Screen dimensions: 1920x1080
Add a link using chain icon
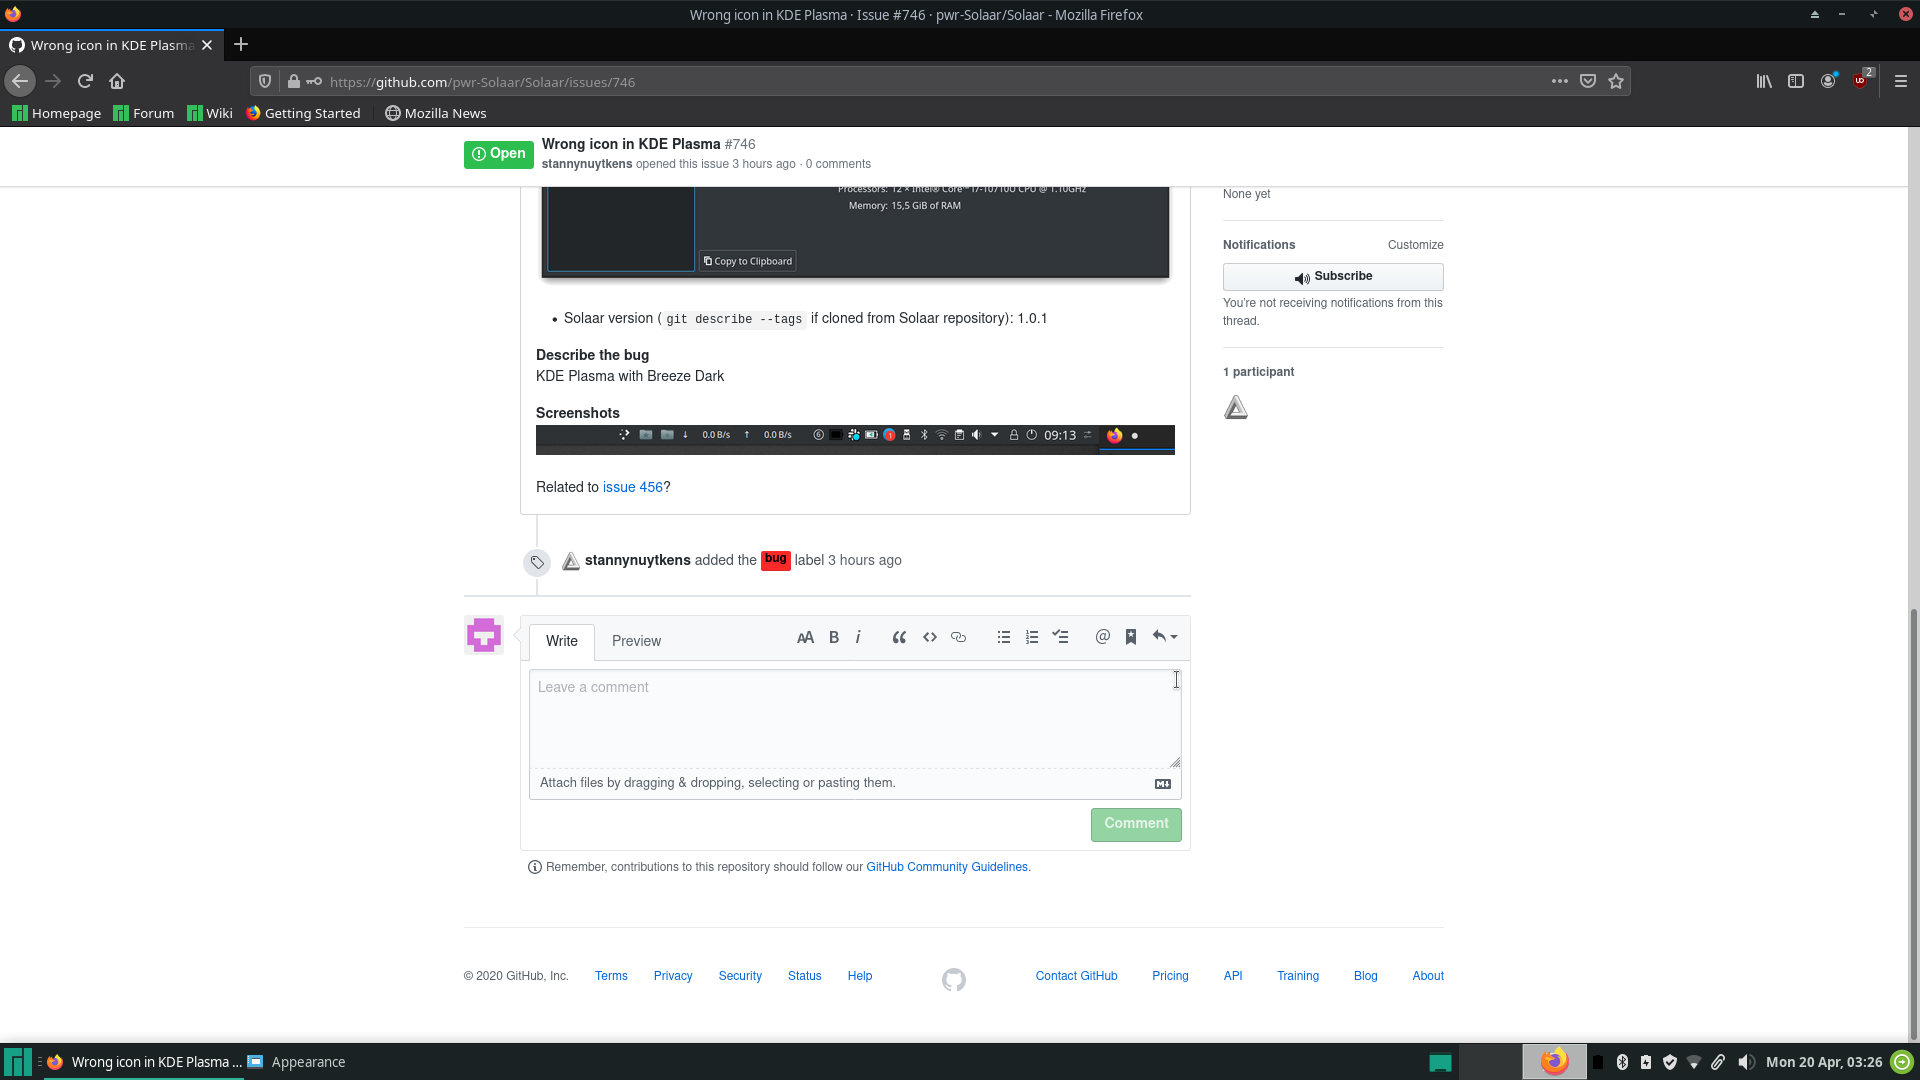point(958,638)
